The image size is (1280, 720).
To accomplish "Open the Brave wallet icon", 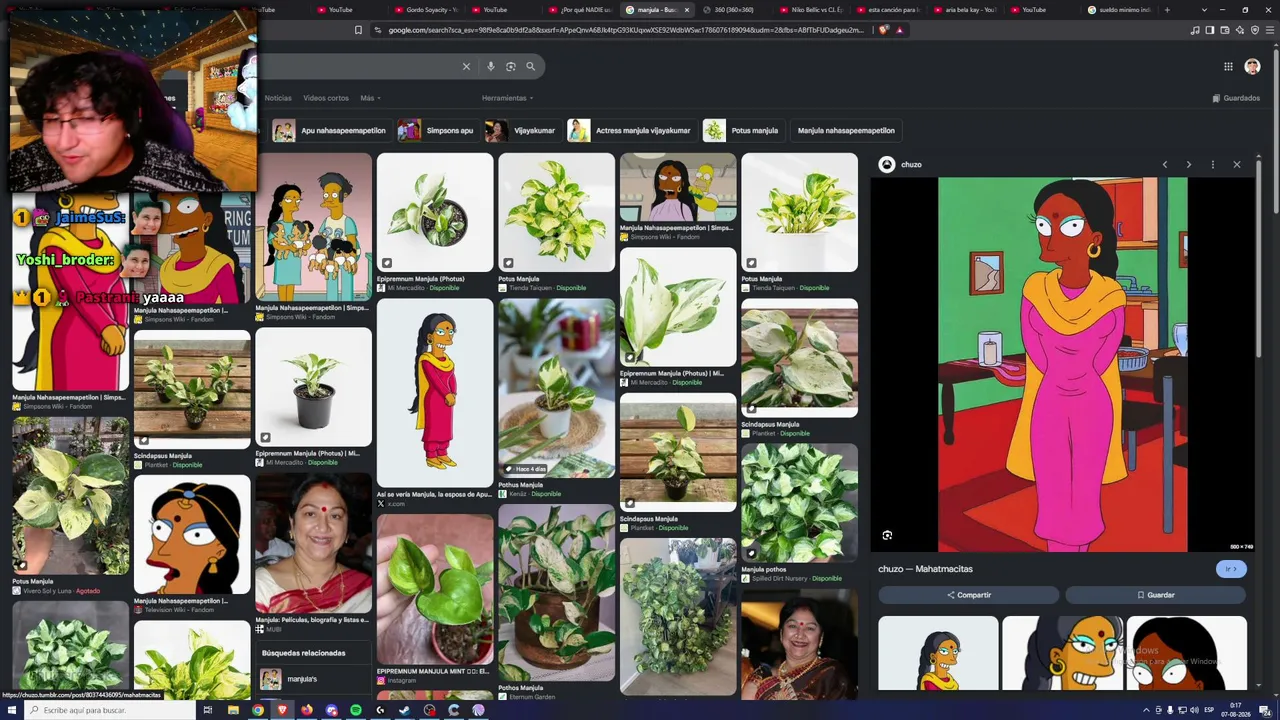I will [x=1225, y=30].
